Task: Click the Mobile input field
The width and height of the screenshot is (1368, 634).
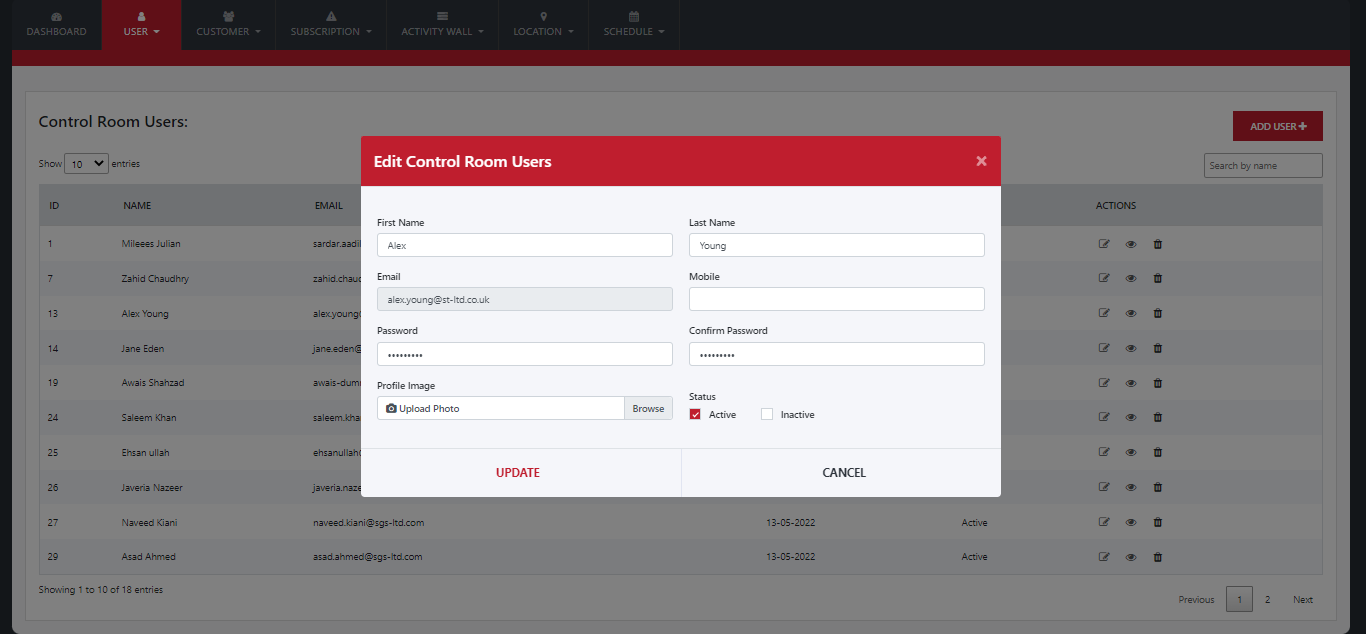Action: tap(836, 299)
